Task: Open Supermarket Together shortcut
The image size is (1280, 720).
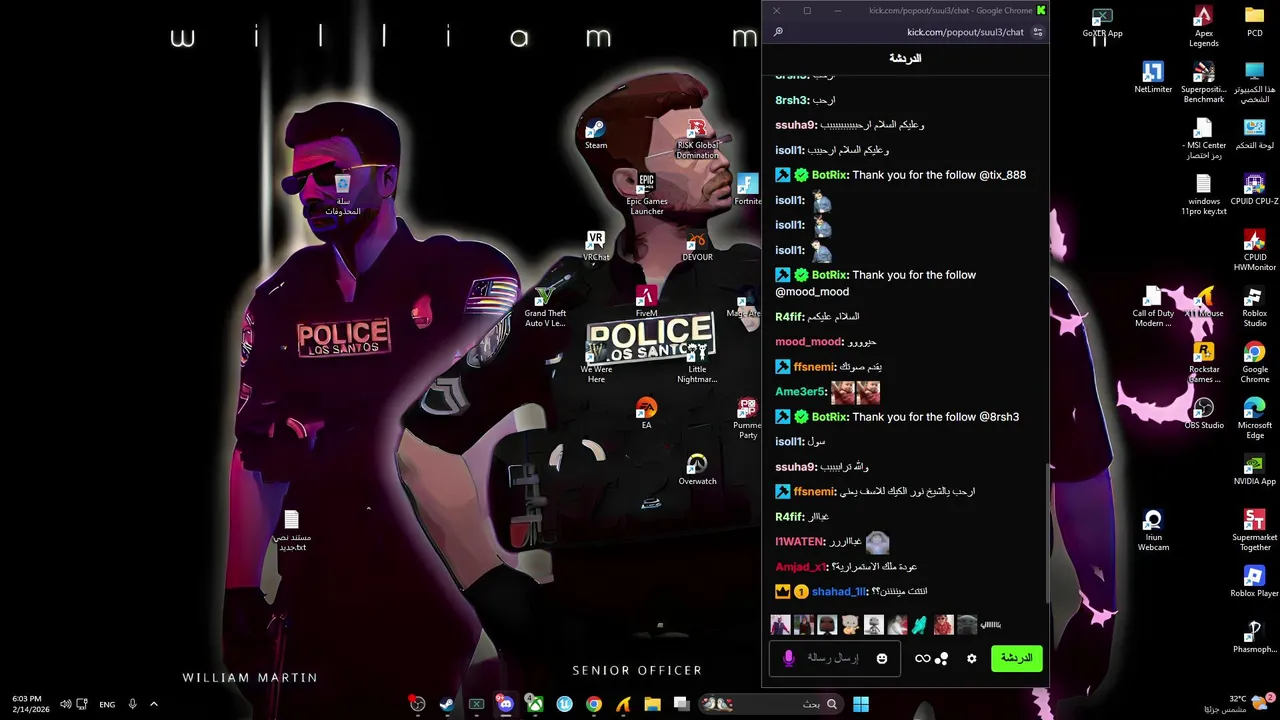Action: pos(1254,530)
